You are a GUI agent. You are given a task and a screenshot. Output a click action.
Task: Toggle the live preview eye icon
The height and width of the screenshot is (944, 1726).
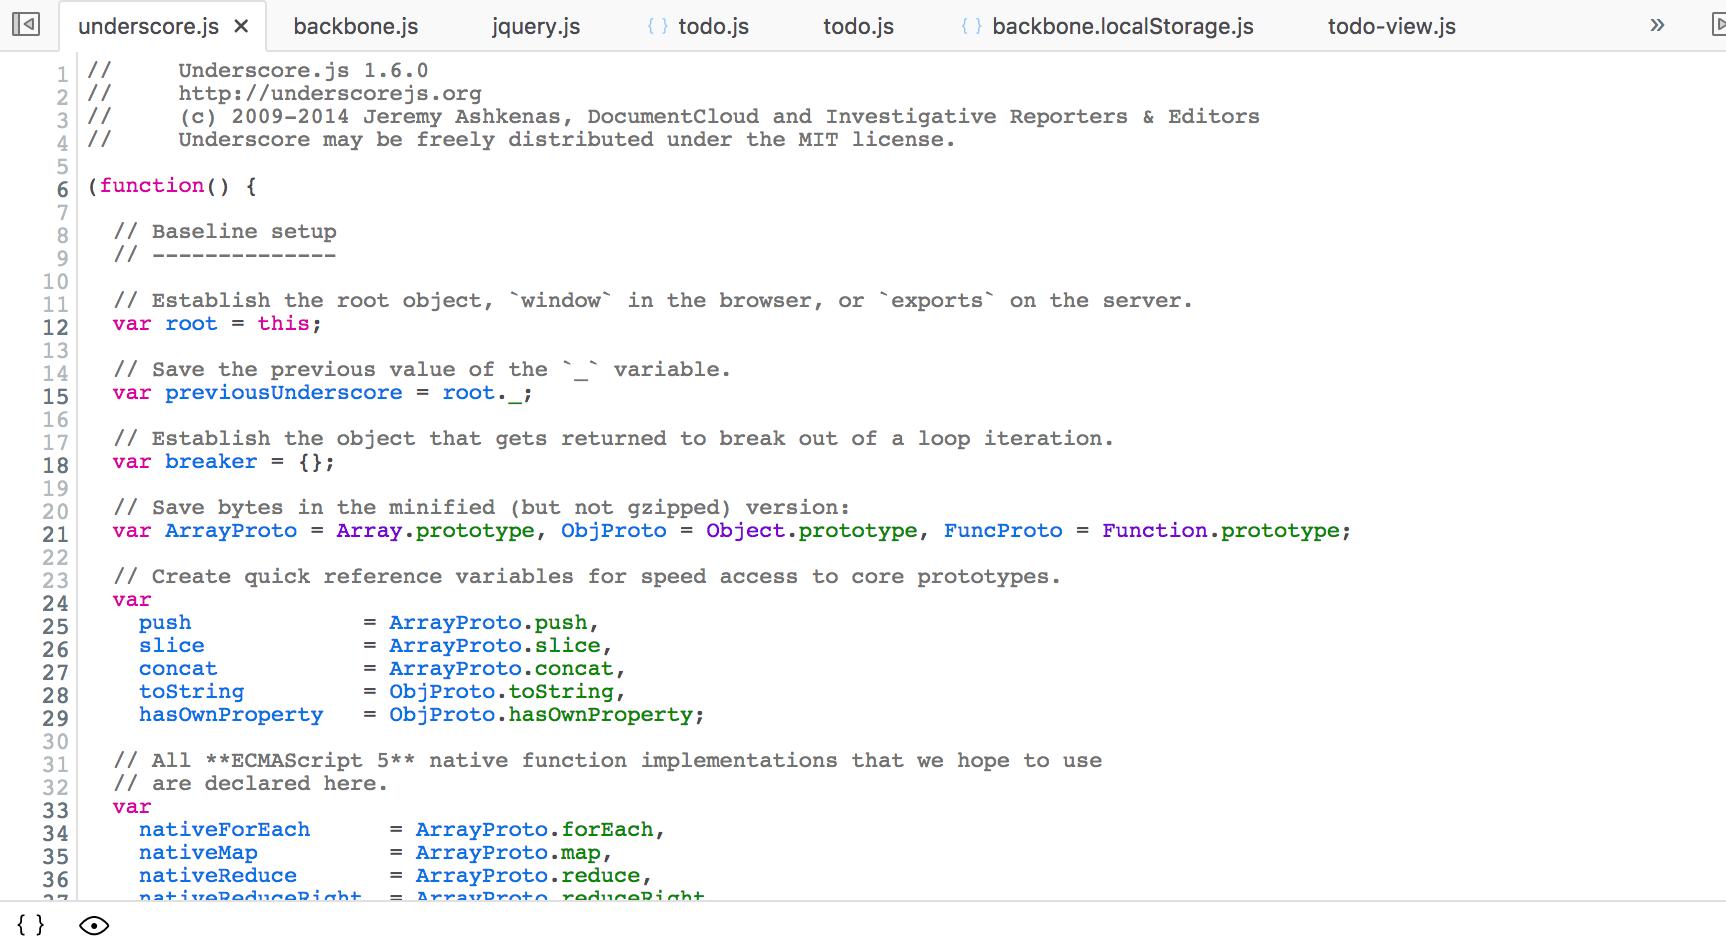94,925
